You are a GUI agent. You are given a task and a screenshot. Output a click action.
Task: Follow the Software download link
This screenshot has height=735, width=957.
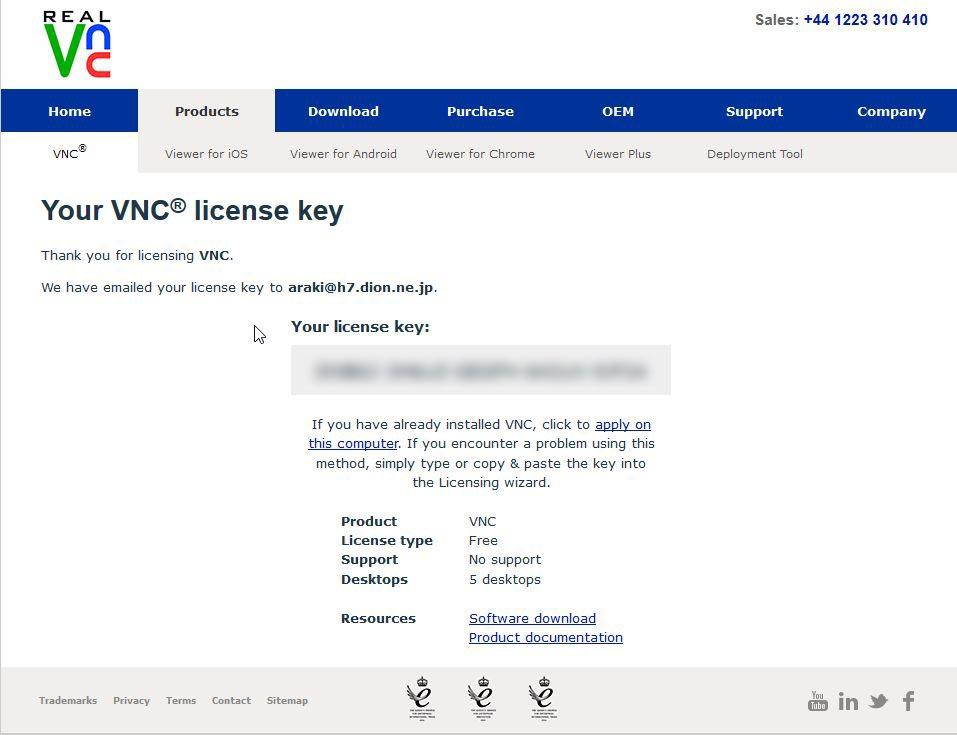click(x=532, y=618)
